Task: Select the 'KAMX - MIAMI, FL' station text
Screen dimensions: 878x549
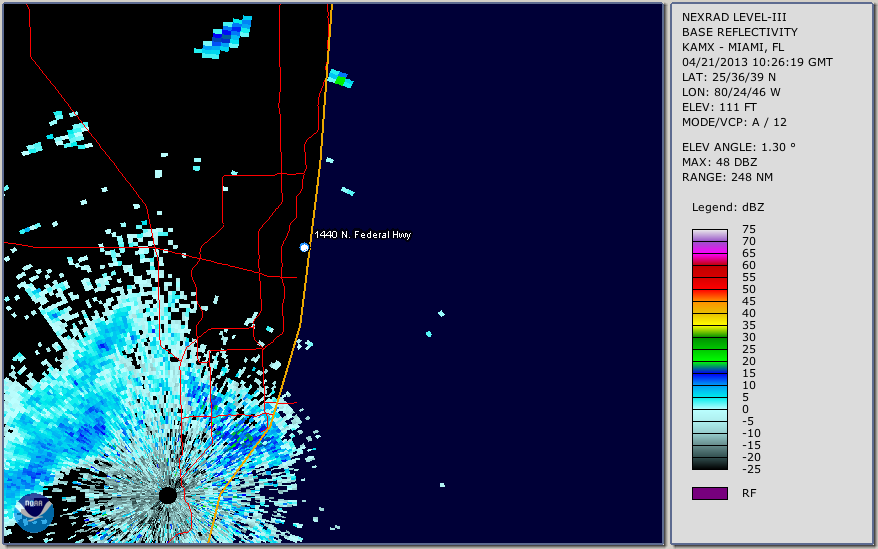Action: tap(733, 47)
